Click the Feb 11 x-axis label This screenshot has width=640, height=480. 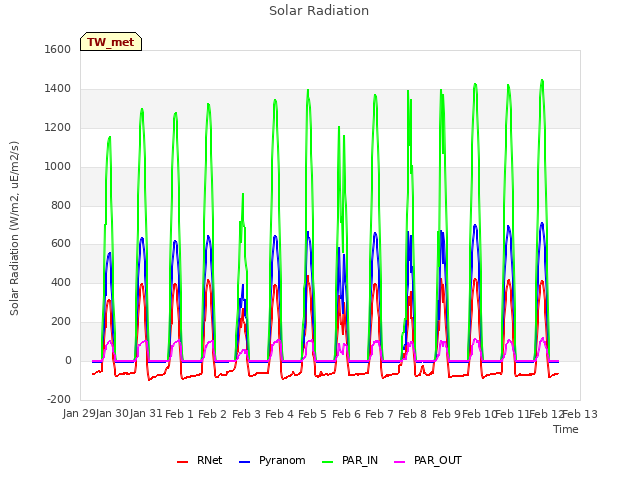512,414
